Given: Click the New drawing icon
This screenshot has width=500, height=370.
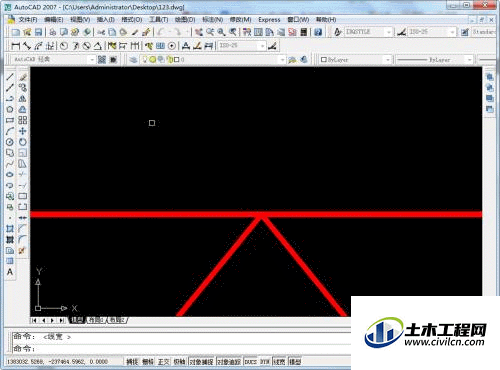Looking at the screenshot, I should tap(16, 32).
